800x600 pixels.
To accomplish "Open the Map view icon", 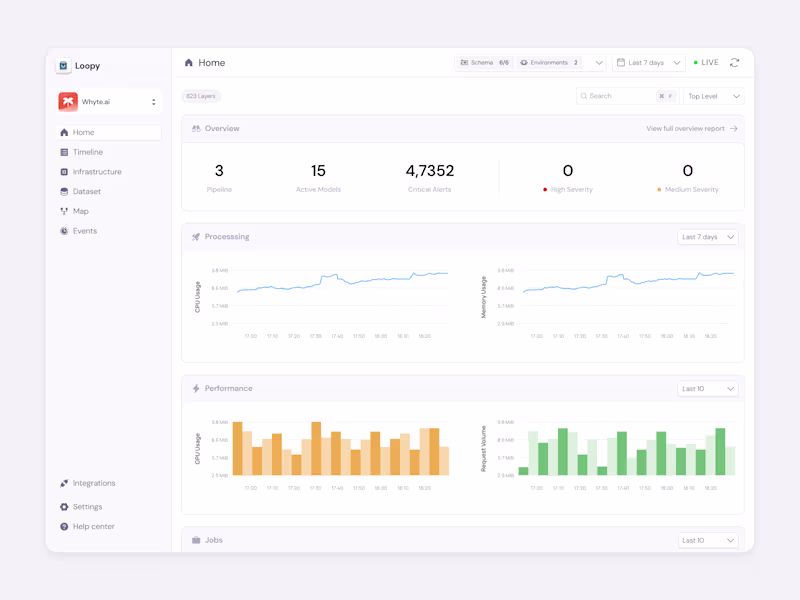I will (65, 211).
